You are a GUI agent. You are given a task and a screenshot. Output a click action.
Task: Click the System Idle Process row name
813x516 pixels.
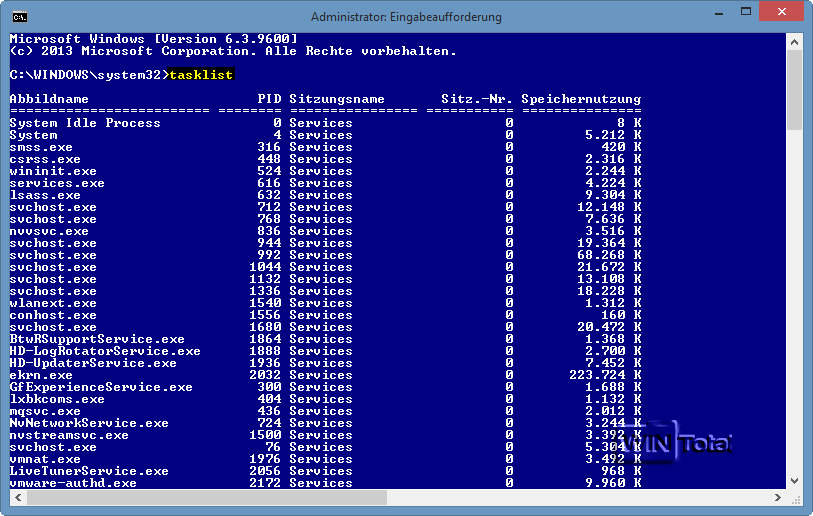pos(85,123)
